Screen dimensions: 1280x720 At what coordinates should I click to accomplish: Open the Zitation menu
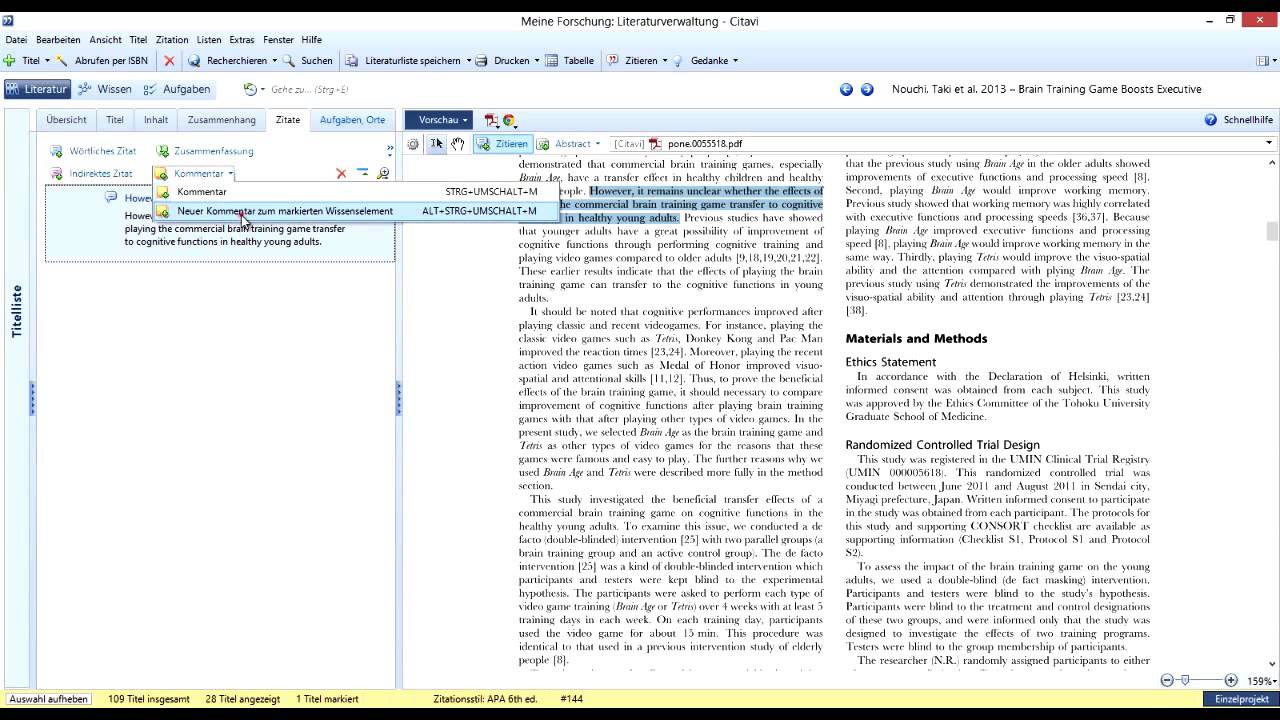171,40
